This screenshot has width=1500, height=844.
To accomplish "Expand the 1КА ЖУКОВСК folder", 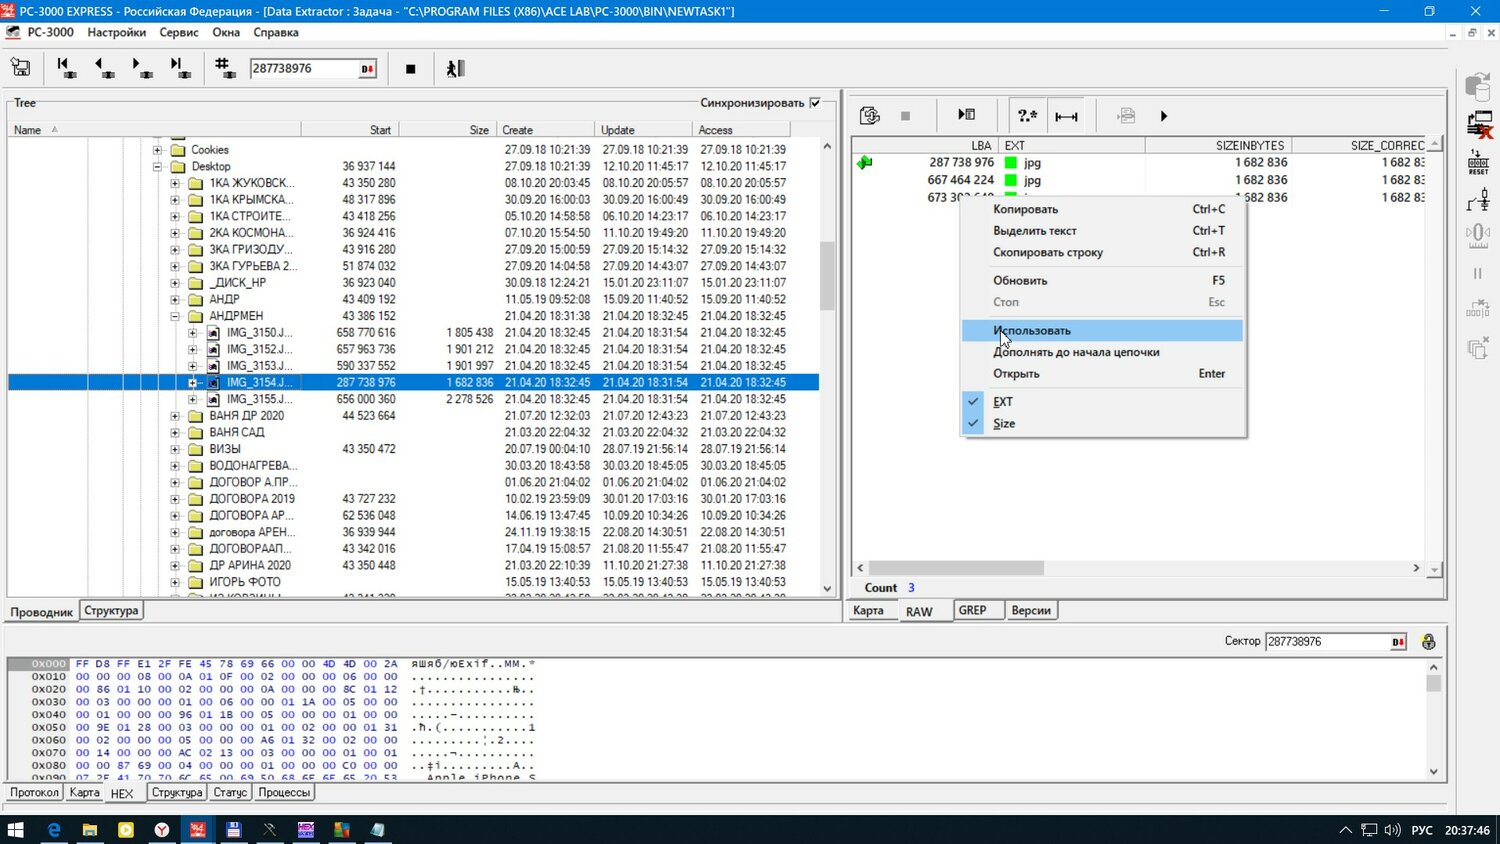I will coord(175,183).
